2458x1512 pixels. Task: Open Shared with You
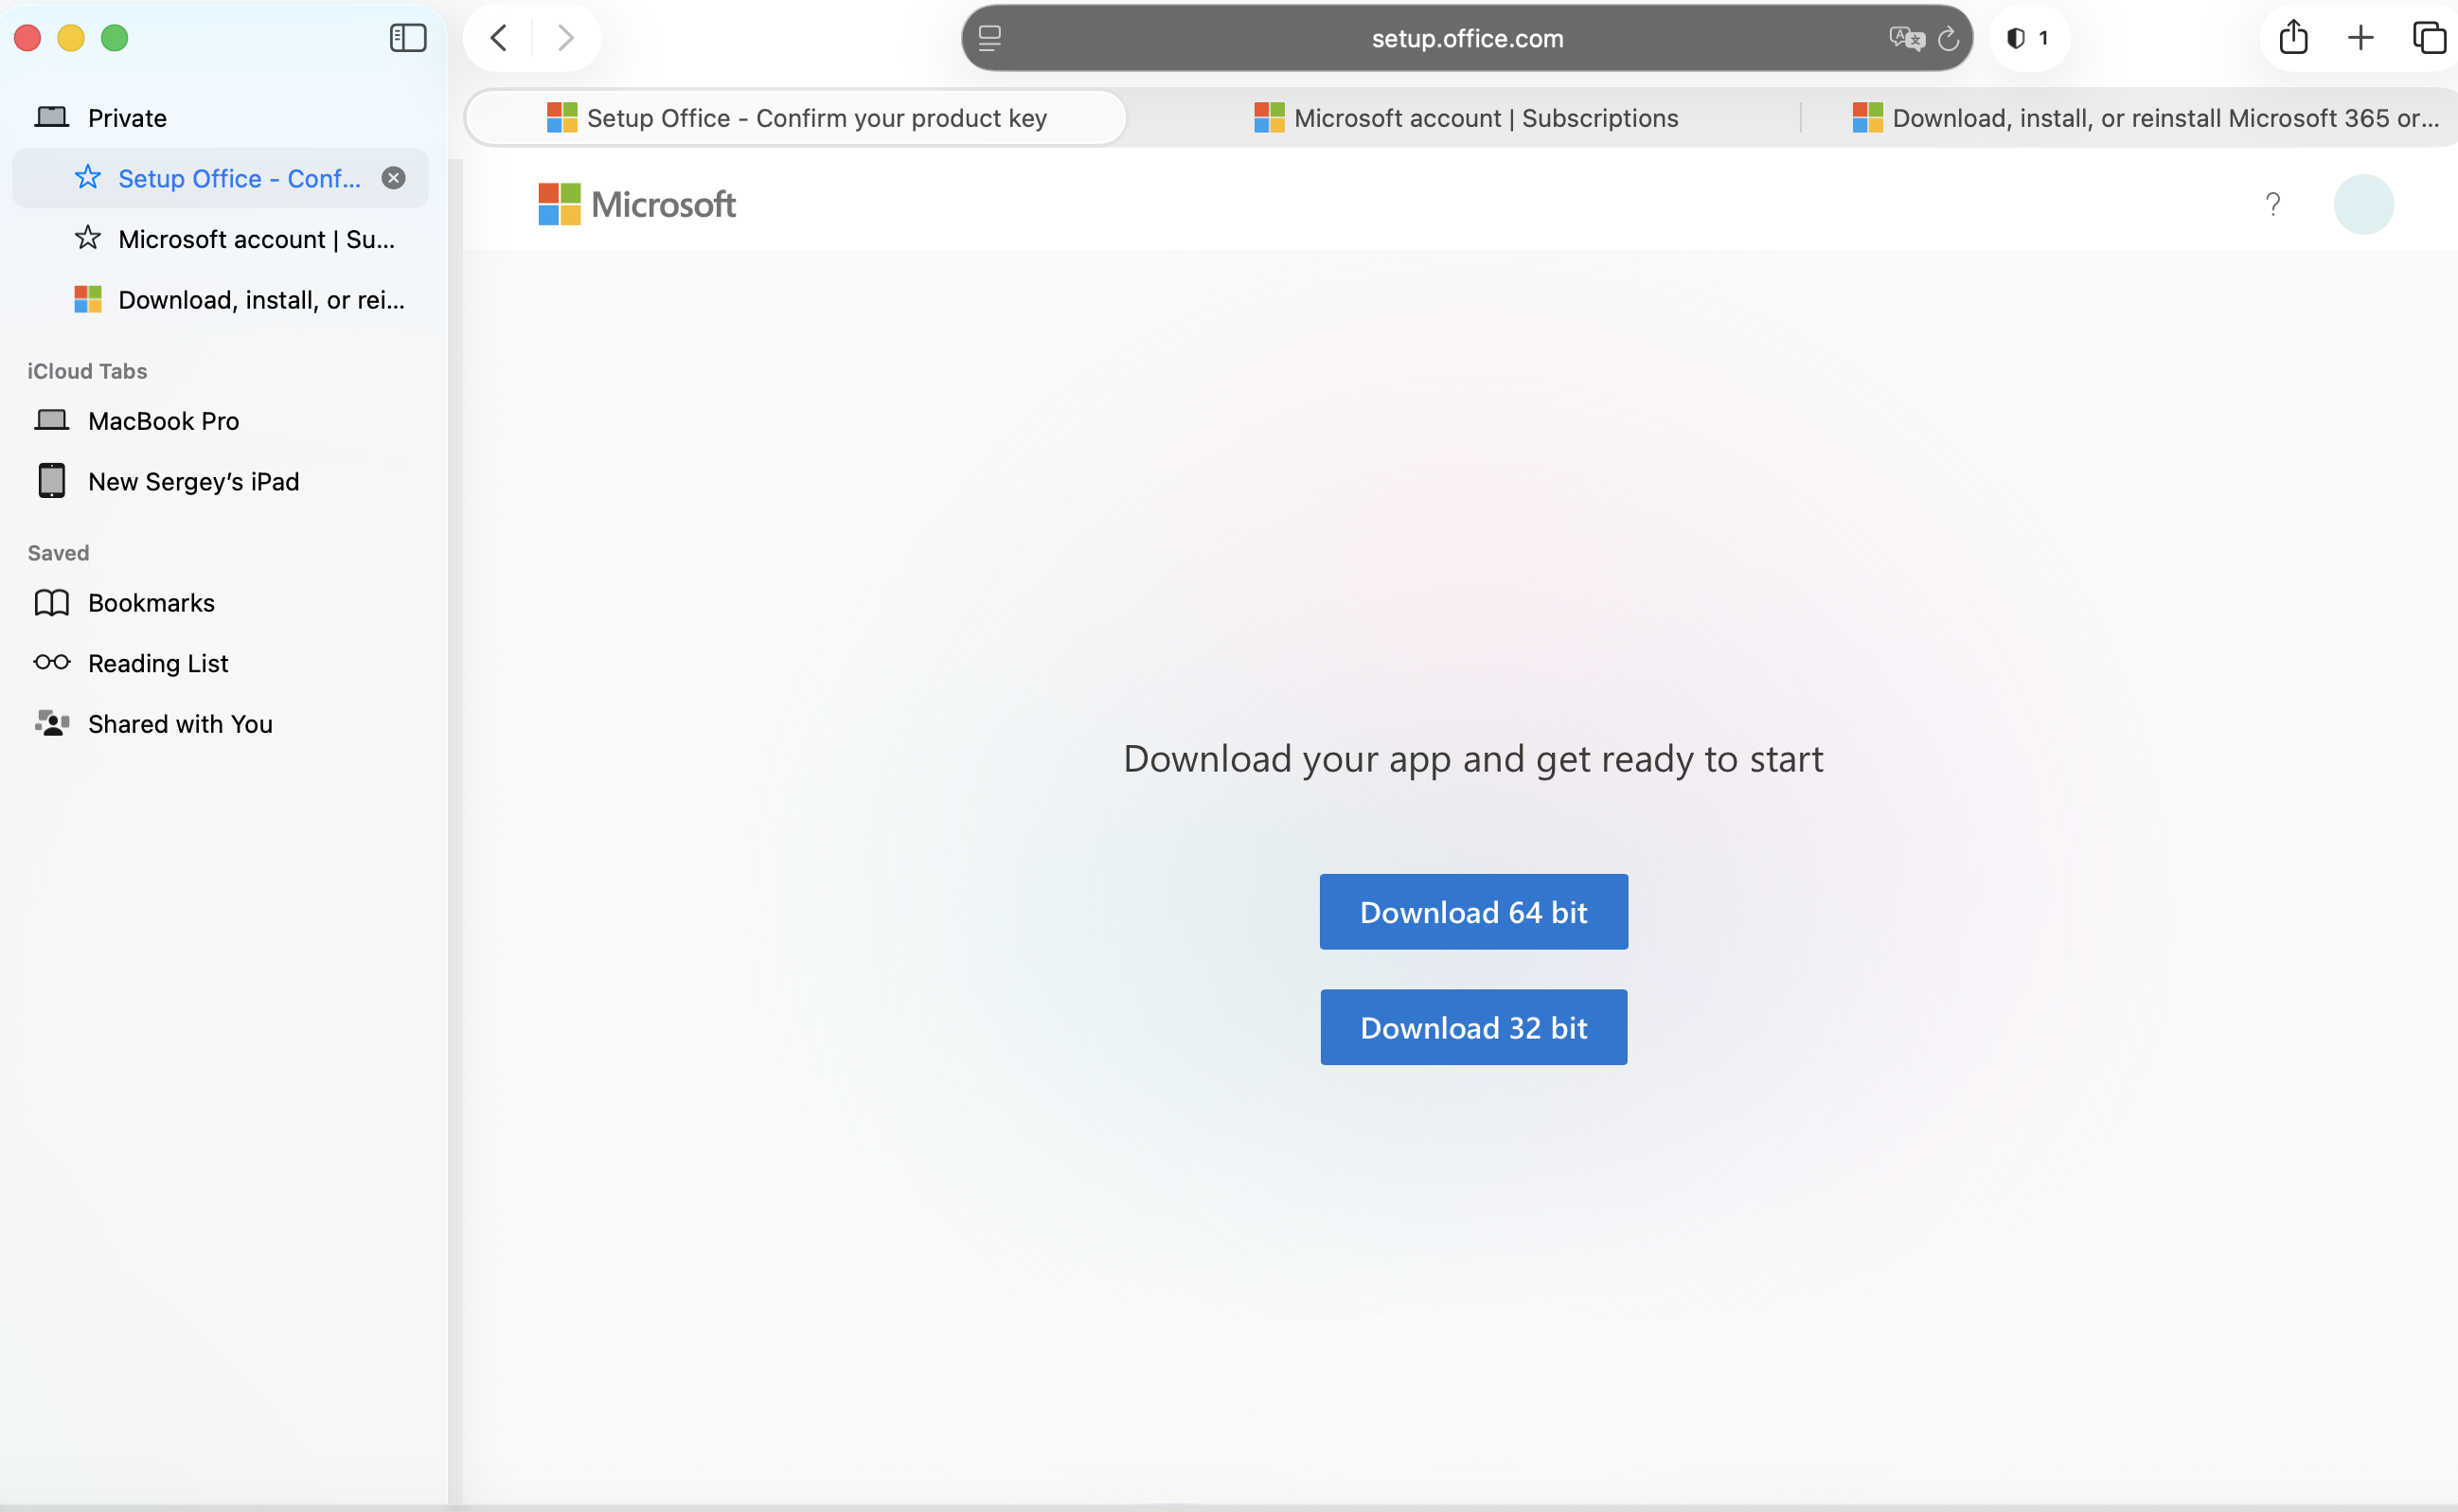pyautogui.click(x=220, y=724)
